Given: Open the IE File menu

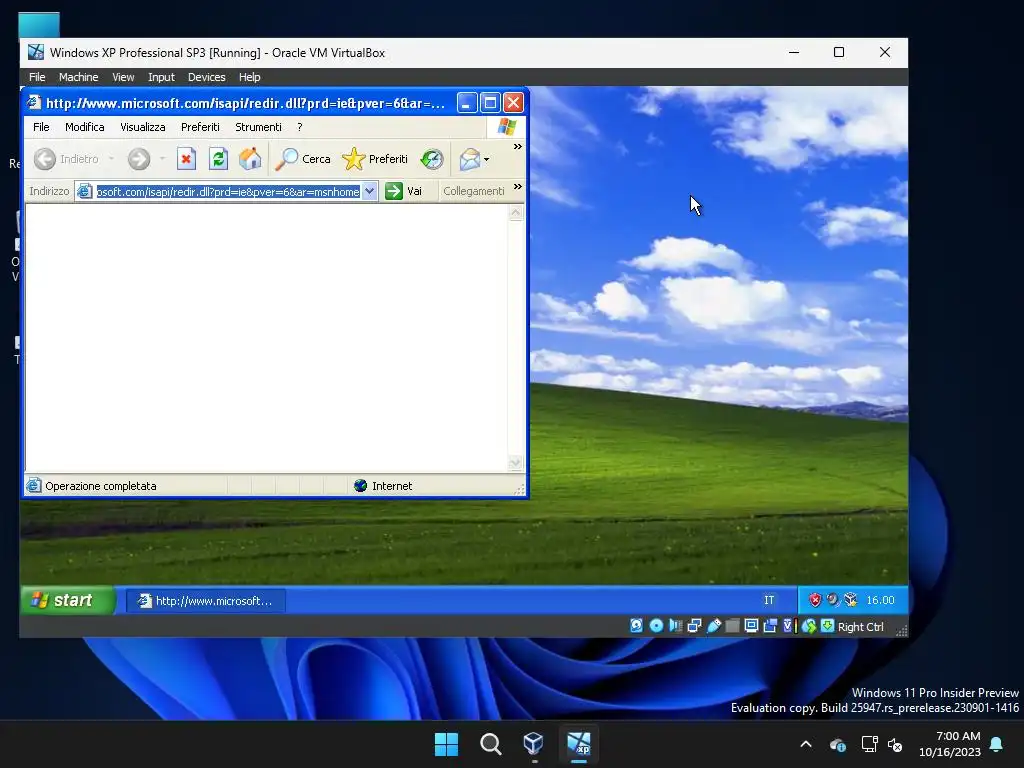Looking at the screenshot, I should click(41, 127).
